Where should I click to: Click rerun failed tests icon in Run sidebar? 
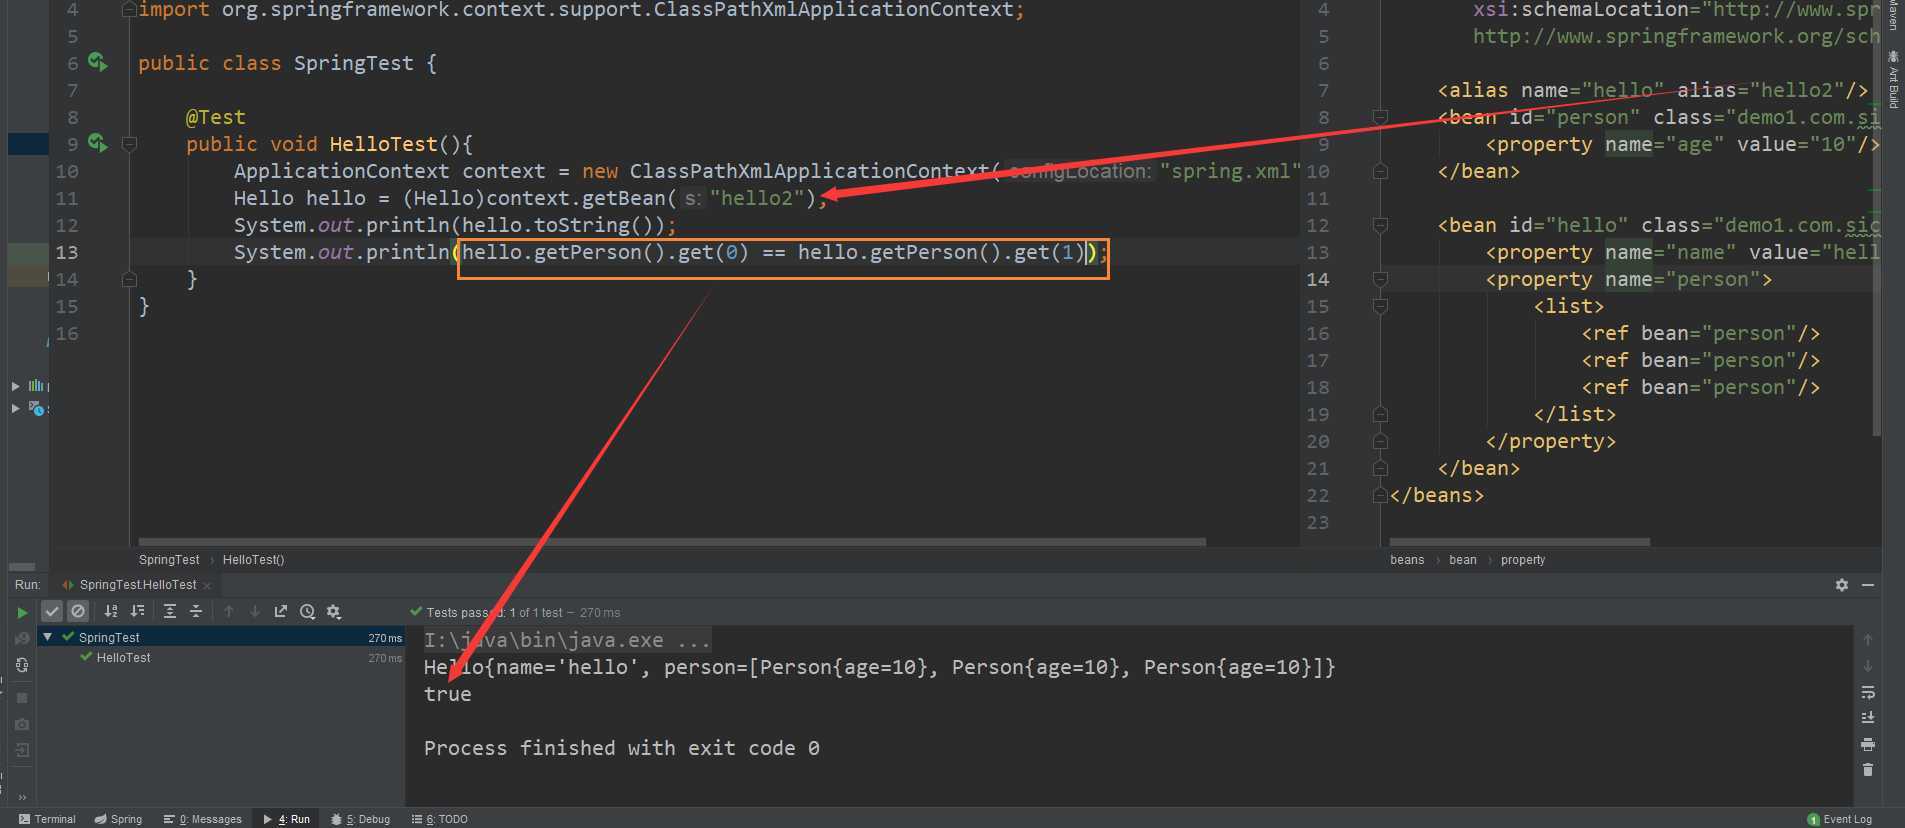coord(22,638)
